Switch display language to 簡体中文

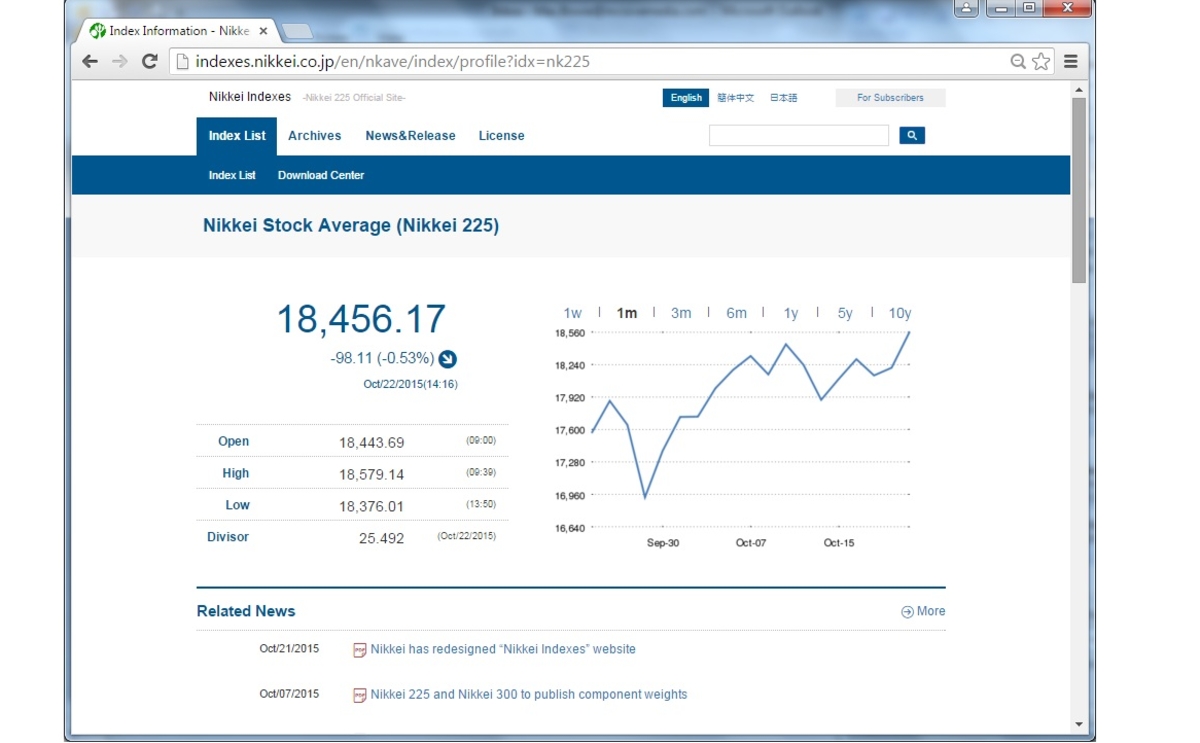735,97
